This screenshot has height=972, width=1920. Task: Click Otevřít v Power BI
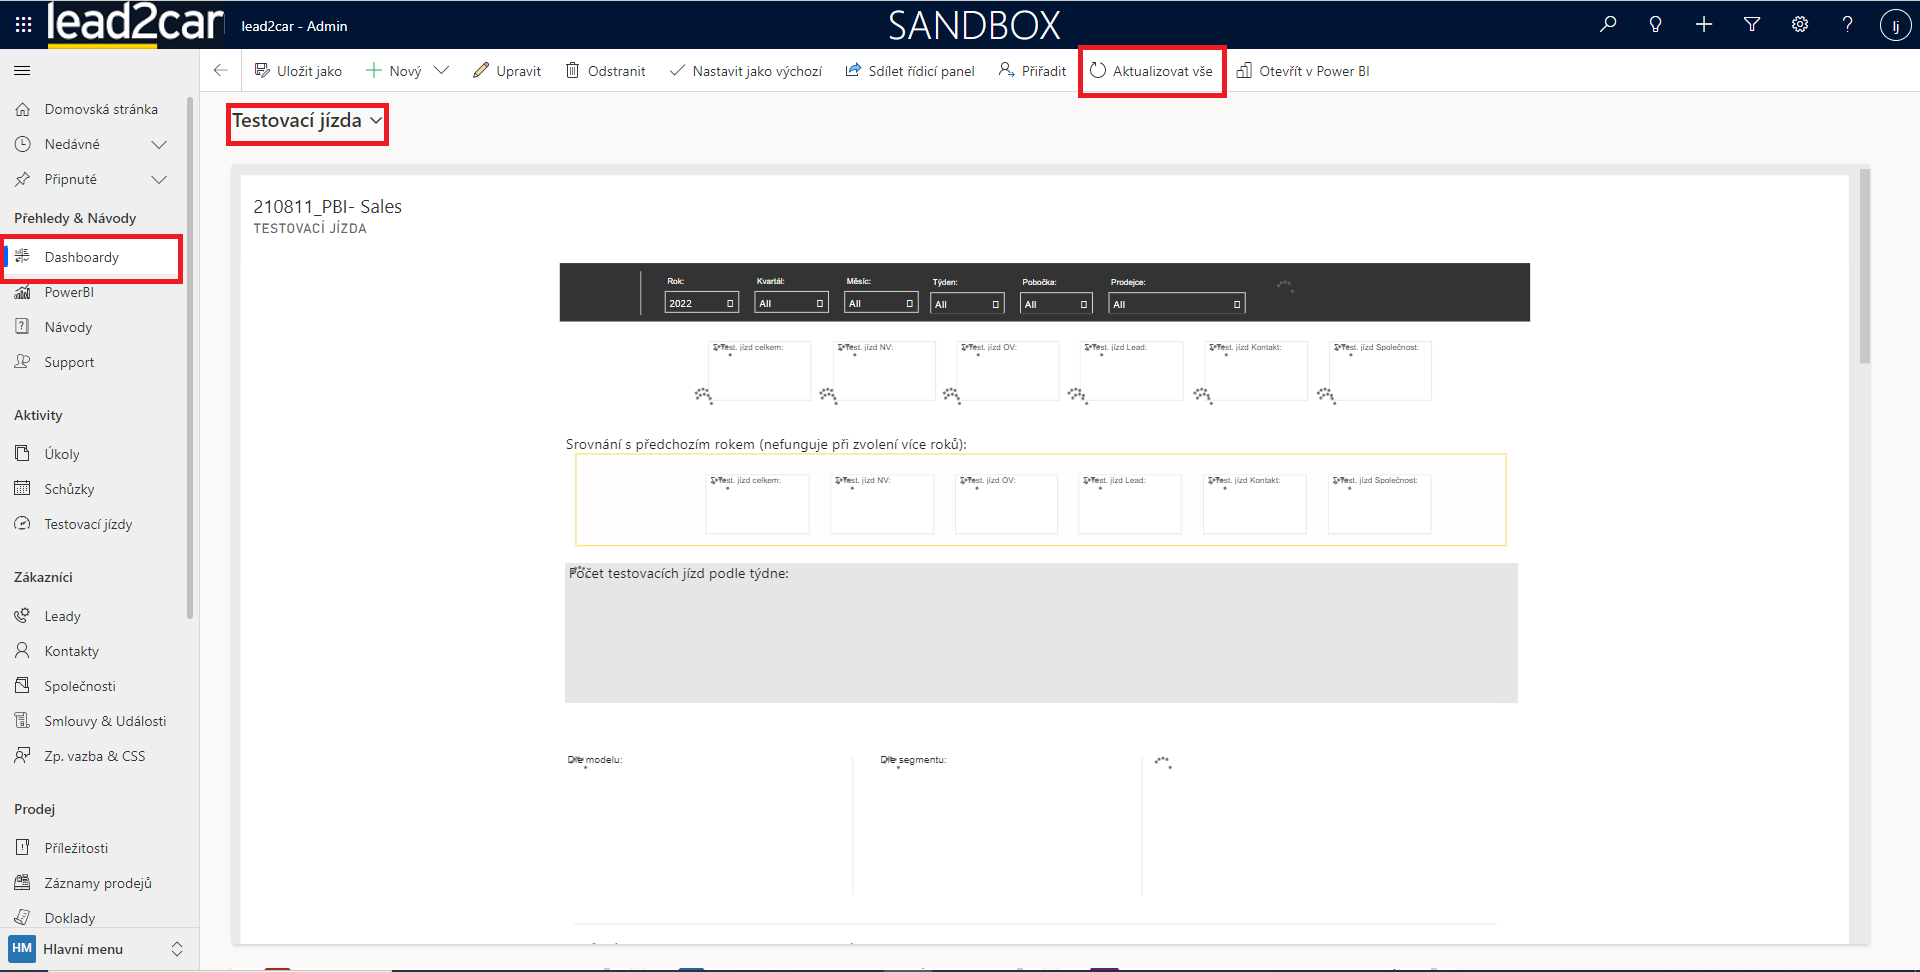pyautogui.click(x=1303, y=71)
